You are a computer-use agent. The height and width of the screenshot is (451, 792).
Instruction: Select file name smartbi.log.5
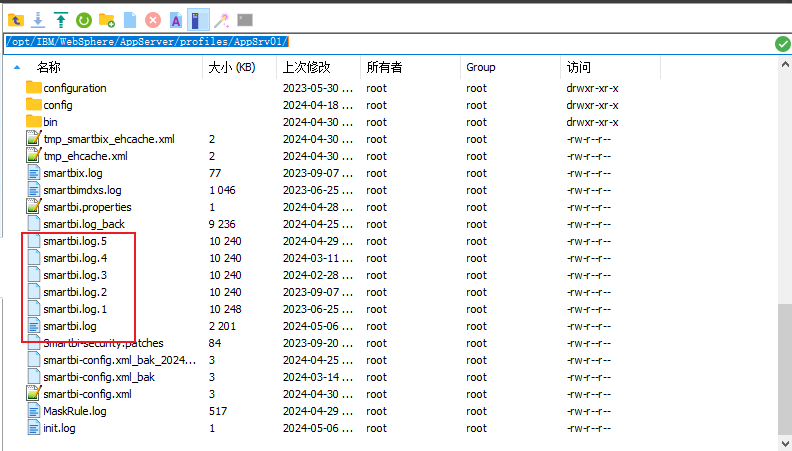click(x=75, y=241)
